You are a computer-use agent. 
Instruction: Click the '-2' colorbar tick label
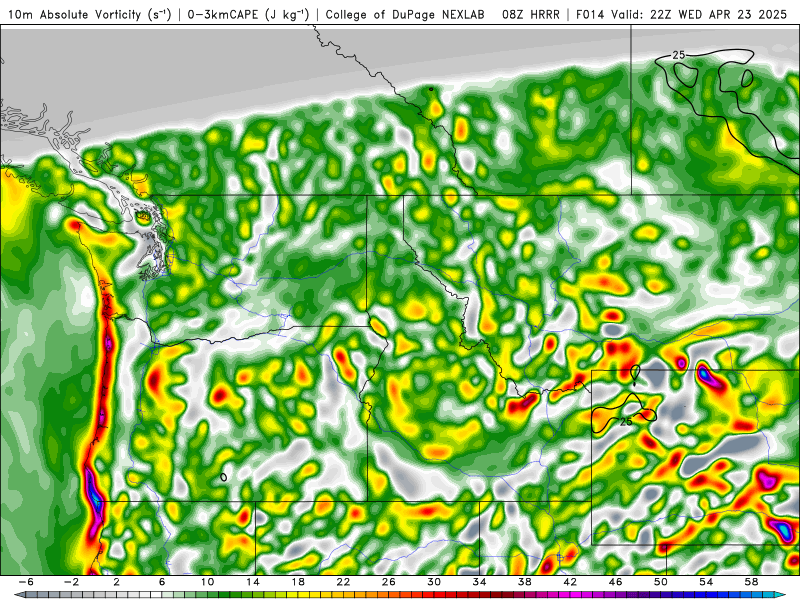[71, 582]
